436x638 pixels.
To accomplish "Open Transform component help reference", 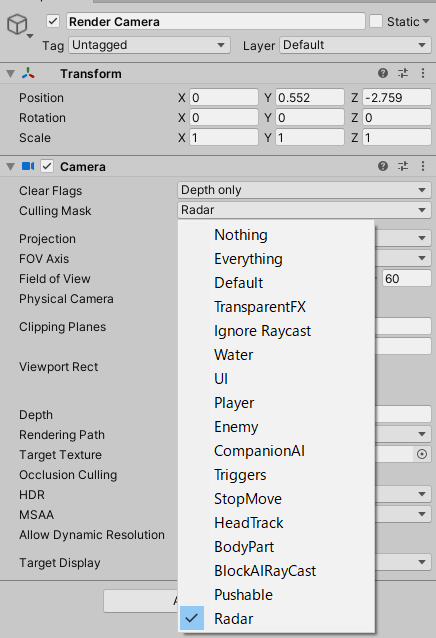I will (x=383, y=73).
